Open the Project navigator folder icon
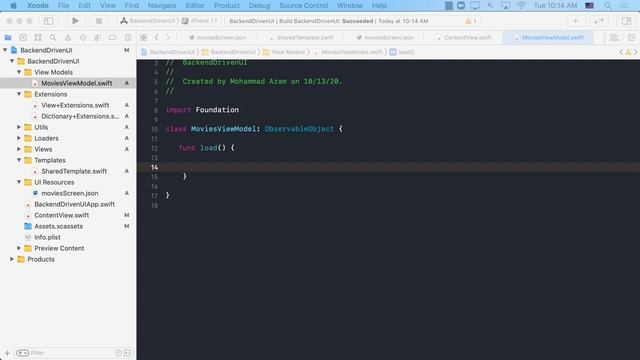640x360 pixels. (8, 38)
